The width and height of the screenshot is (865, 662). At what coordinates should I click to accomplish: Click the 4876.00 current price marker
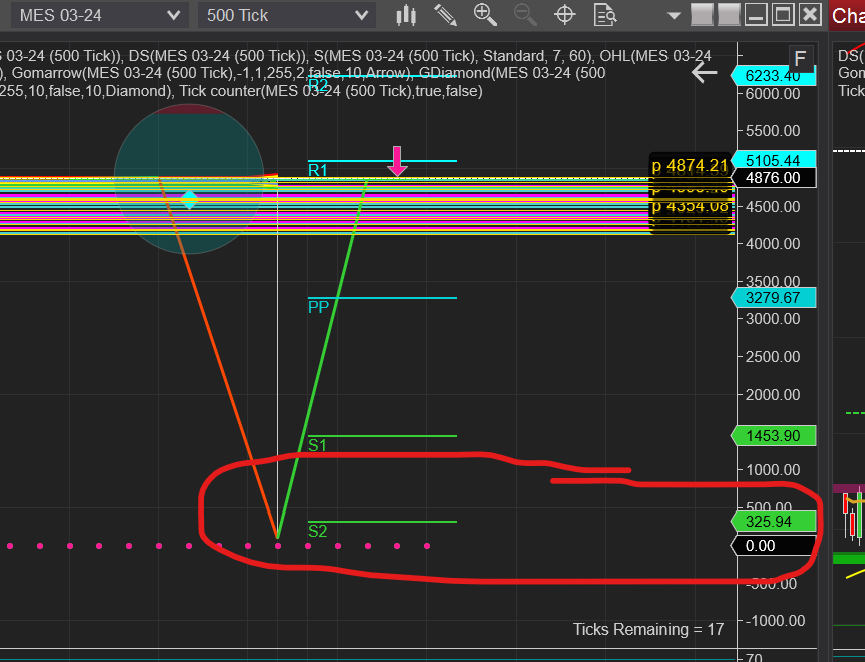coord(773,178)
